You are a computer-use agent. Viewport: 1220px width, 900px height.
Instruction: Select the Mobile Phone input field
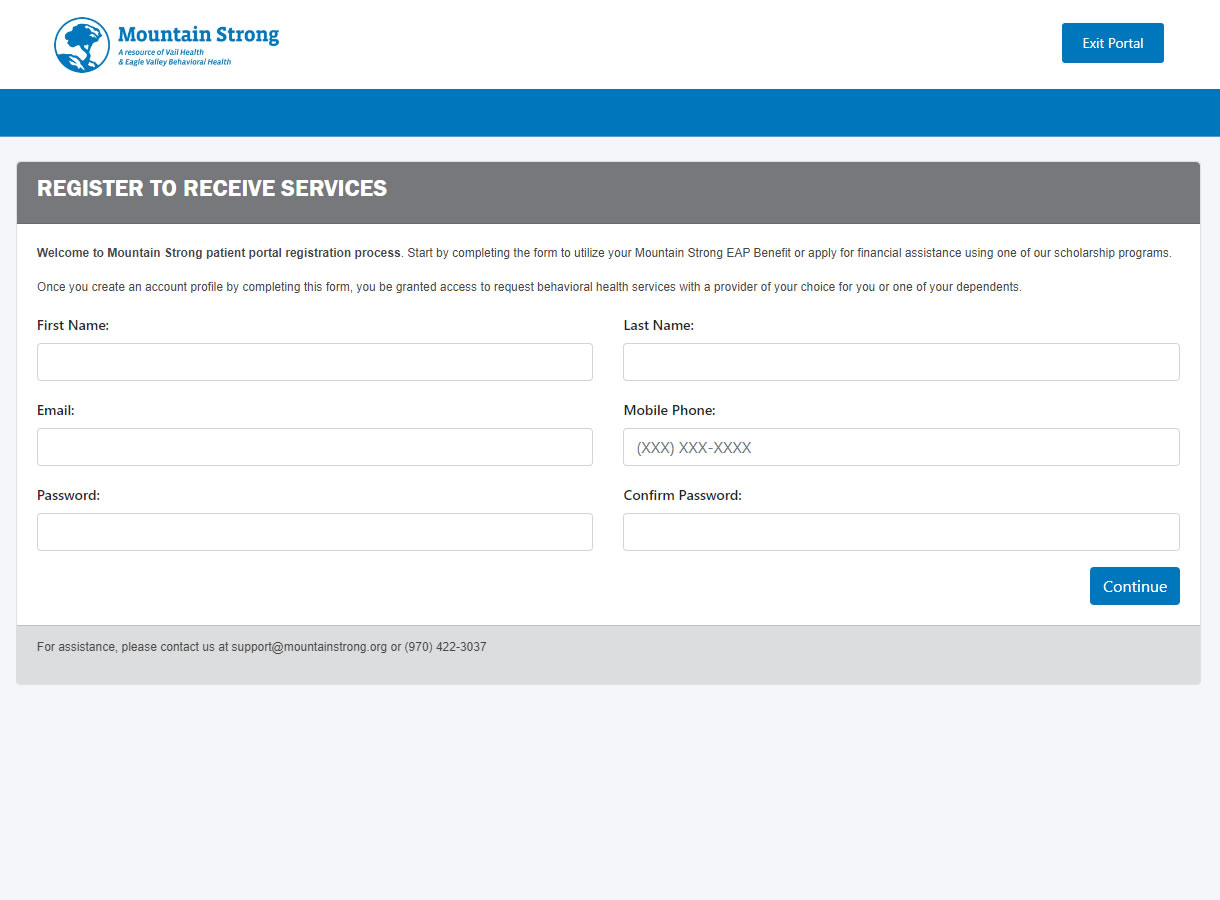coord(900,447)
